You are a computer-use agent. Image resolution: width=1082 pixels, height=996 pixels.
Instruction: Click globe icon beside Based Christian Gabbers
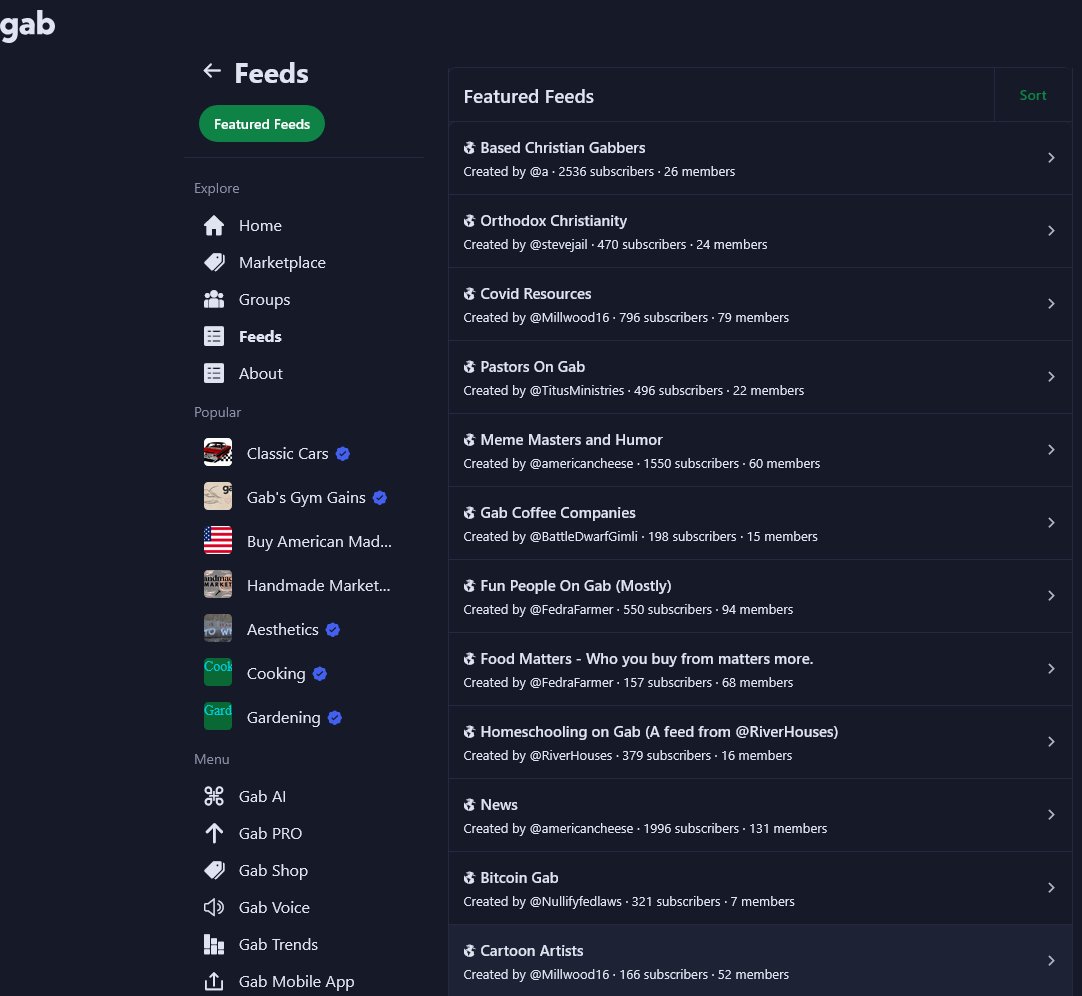(x=469, y=148)
